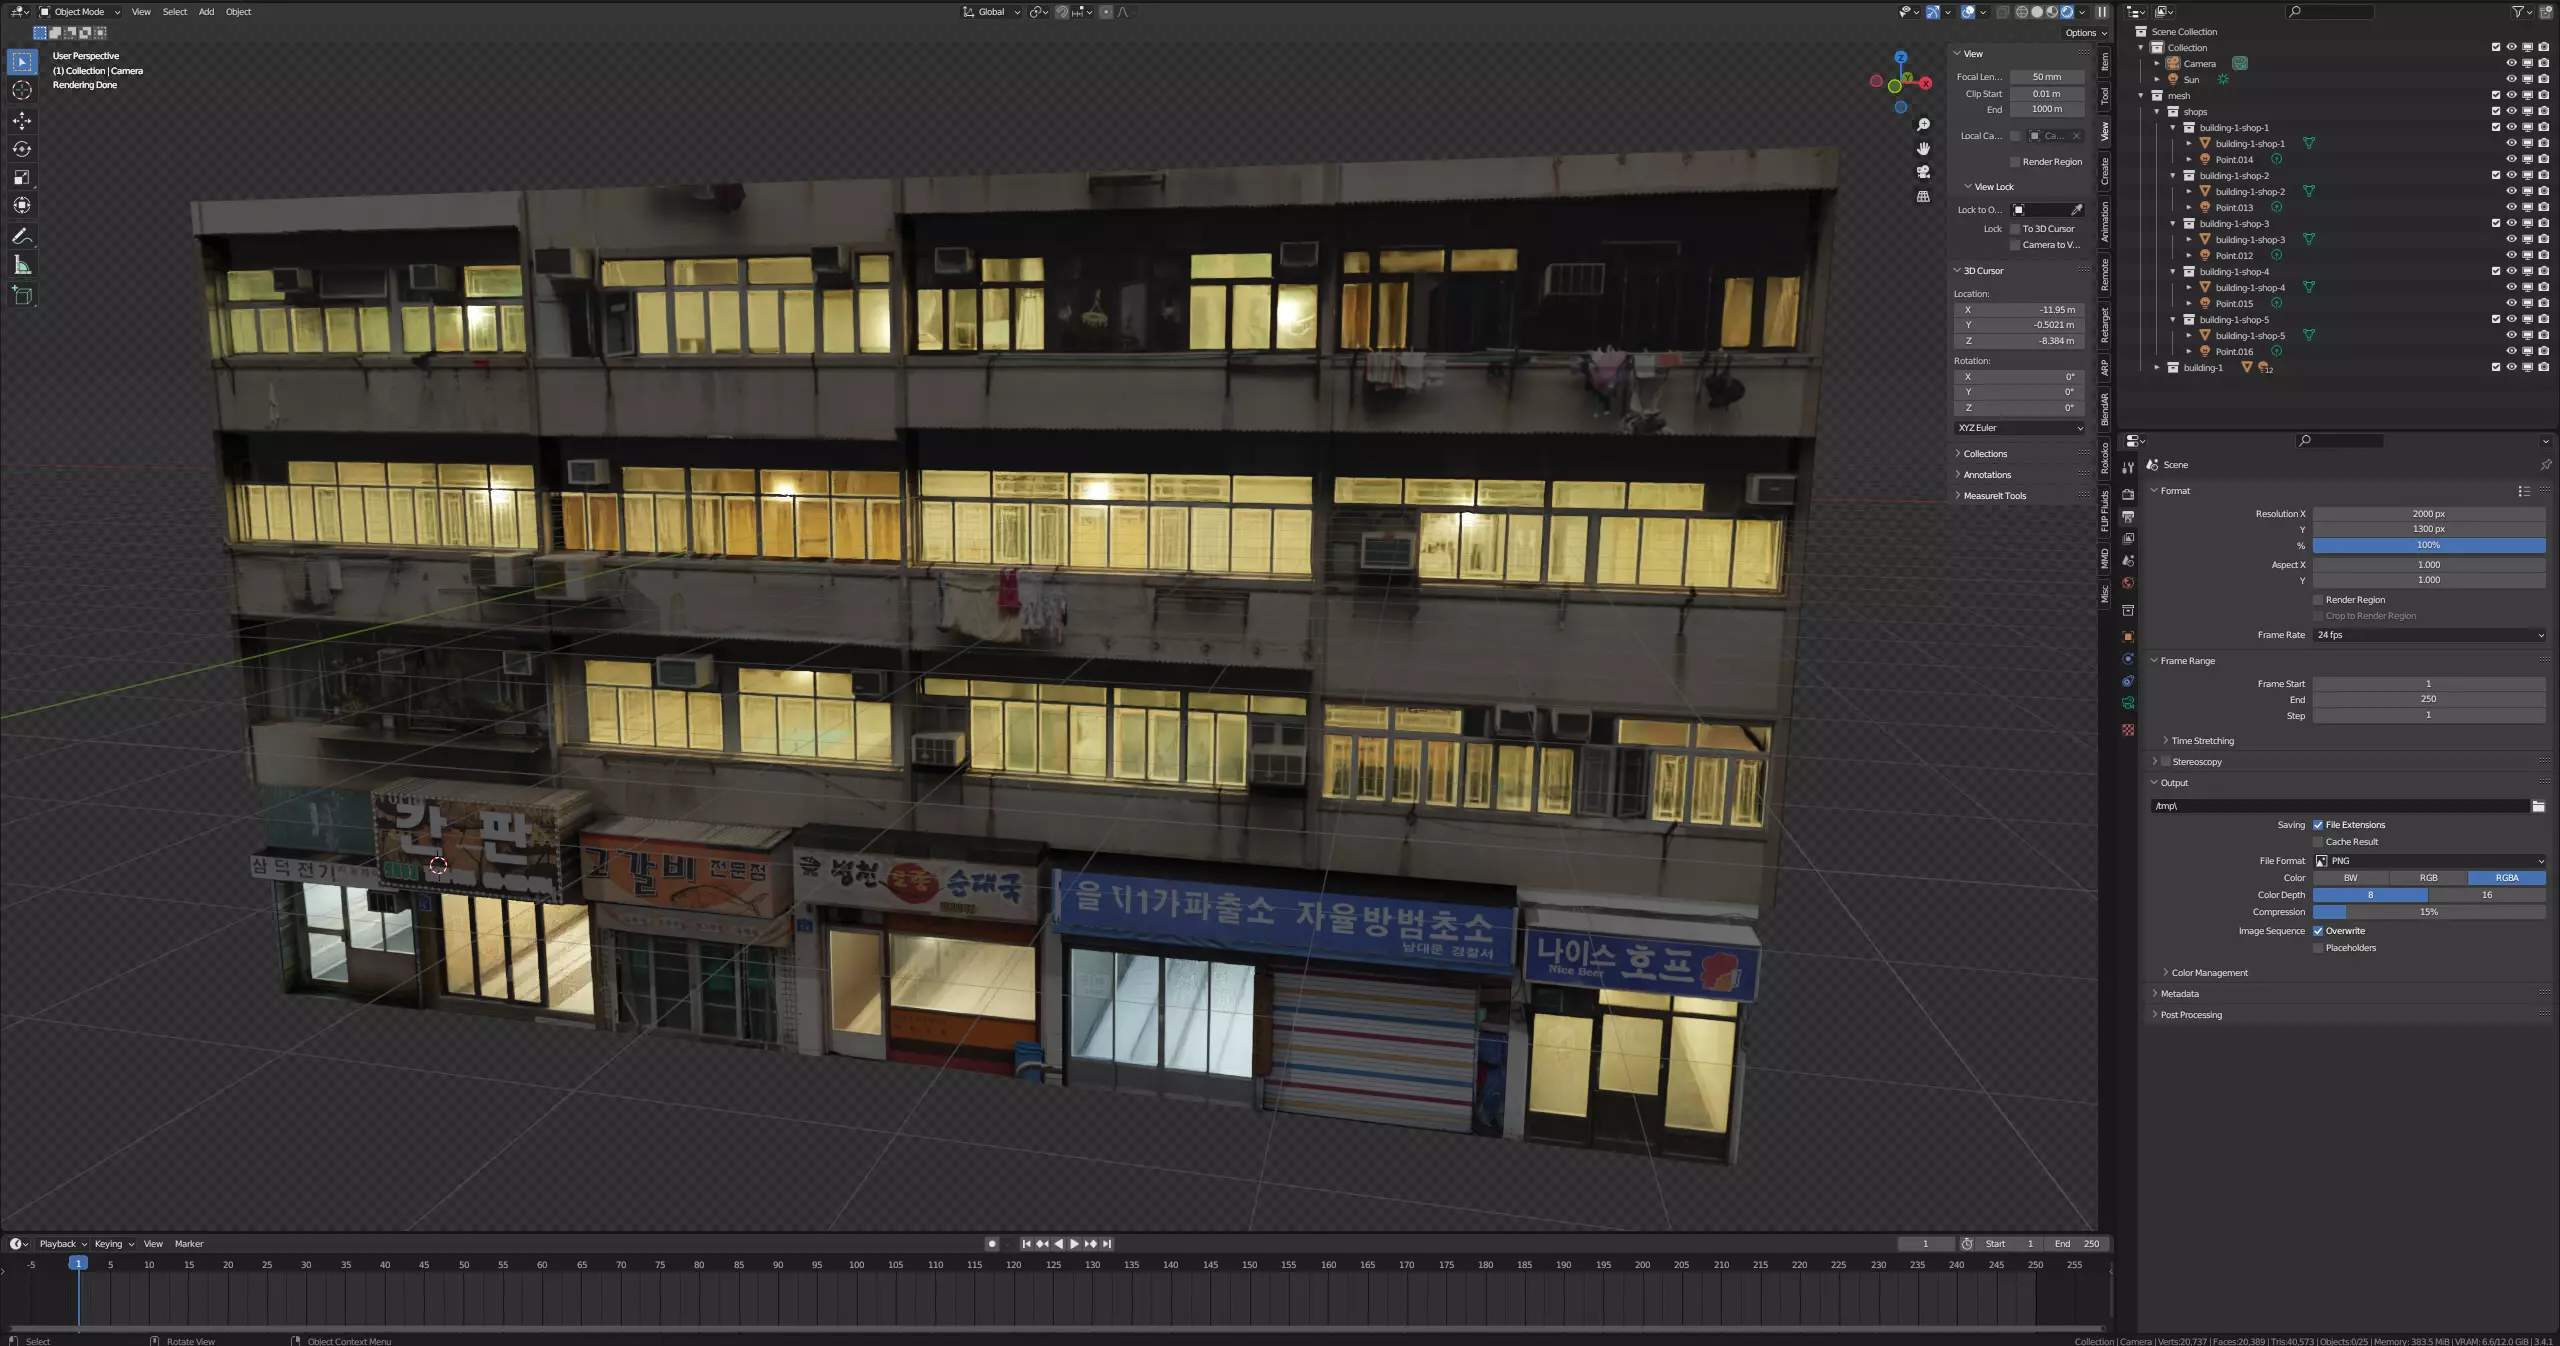This screenshot has height=1346, width=2560.
Task: Open the Texture properties tab
Action: pyautogui.click(x=2128, y=730)
